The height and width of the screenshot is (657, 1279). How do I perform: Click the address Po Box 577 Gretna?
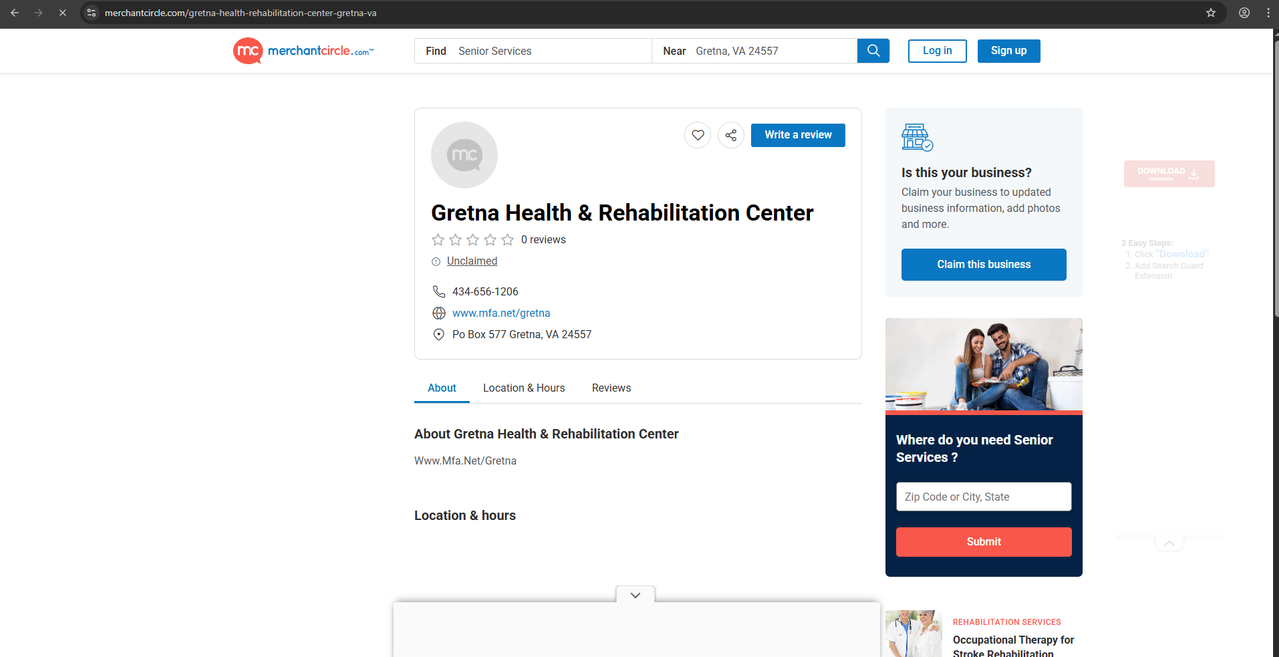pyautogui.click(x=522, y=334)
